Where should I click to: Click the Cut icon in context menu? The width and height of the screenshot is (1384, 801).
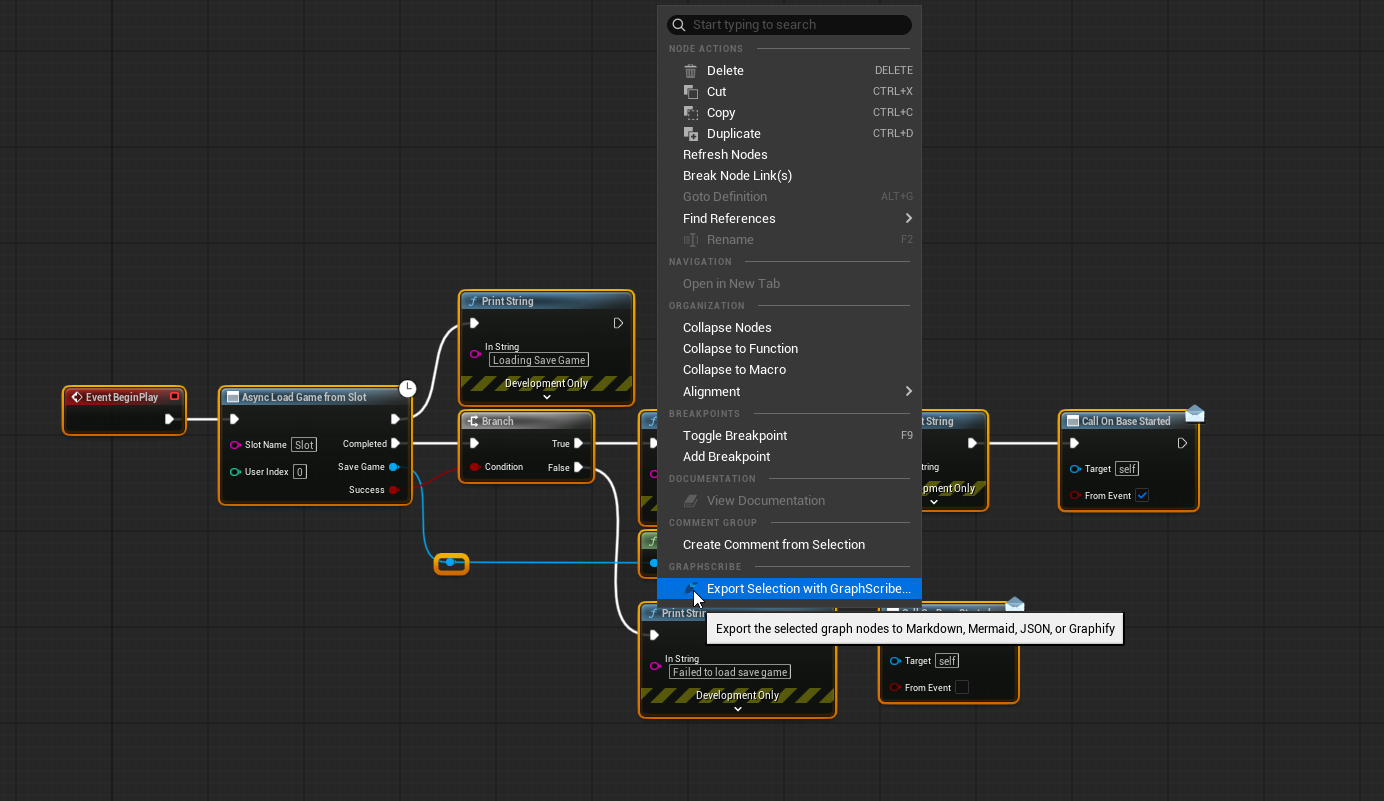(690, 92)
